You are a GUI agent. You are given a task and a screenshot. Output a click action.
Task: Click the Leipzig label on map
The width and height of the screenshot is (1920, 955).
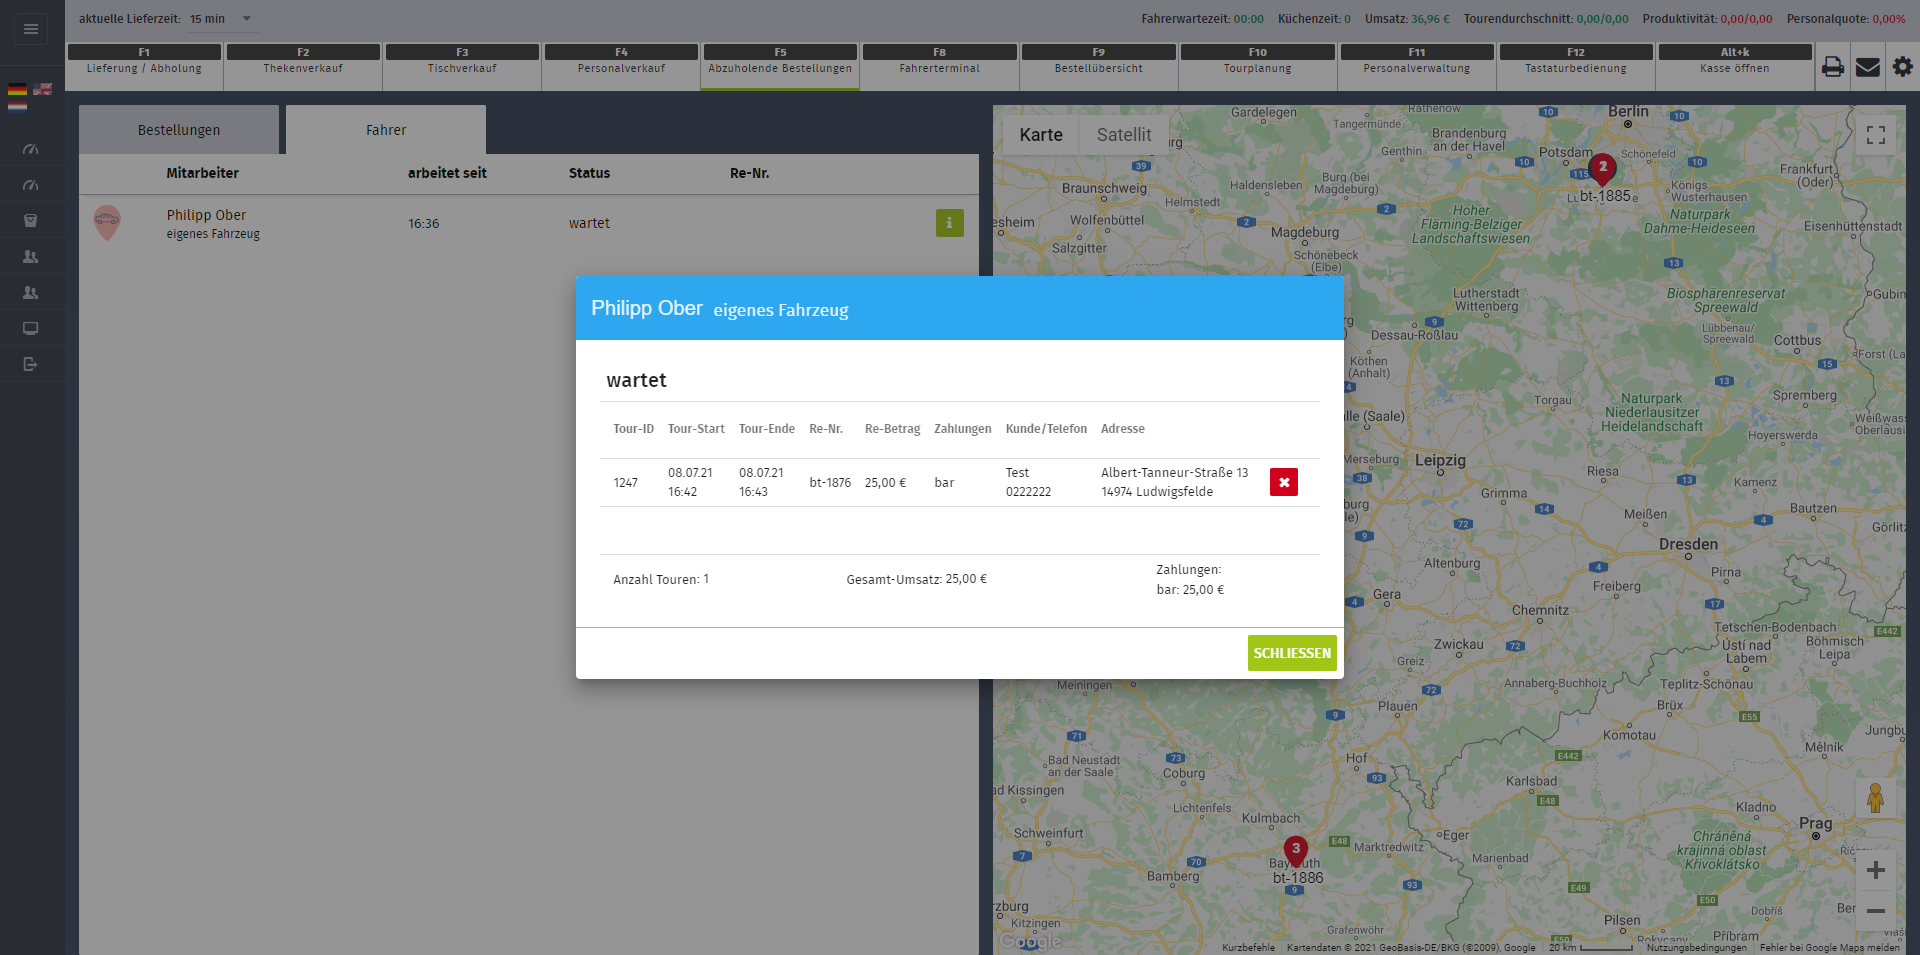pos(1440,460)
